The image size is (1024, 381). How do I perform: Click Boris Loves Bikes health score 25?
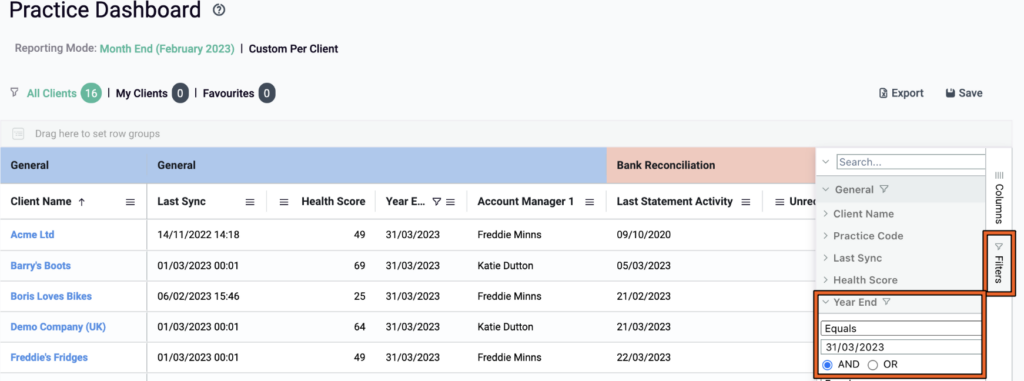coord(359,296)
